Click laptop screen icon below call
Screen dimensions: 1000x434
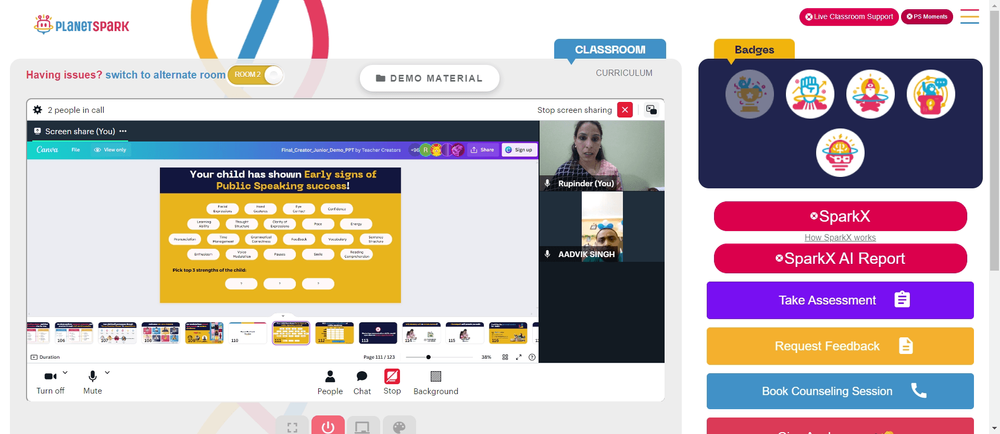coord(363,427)
